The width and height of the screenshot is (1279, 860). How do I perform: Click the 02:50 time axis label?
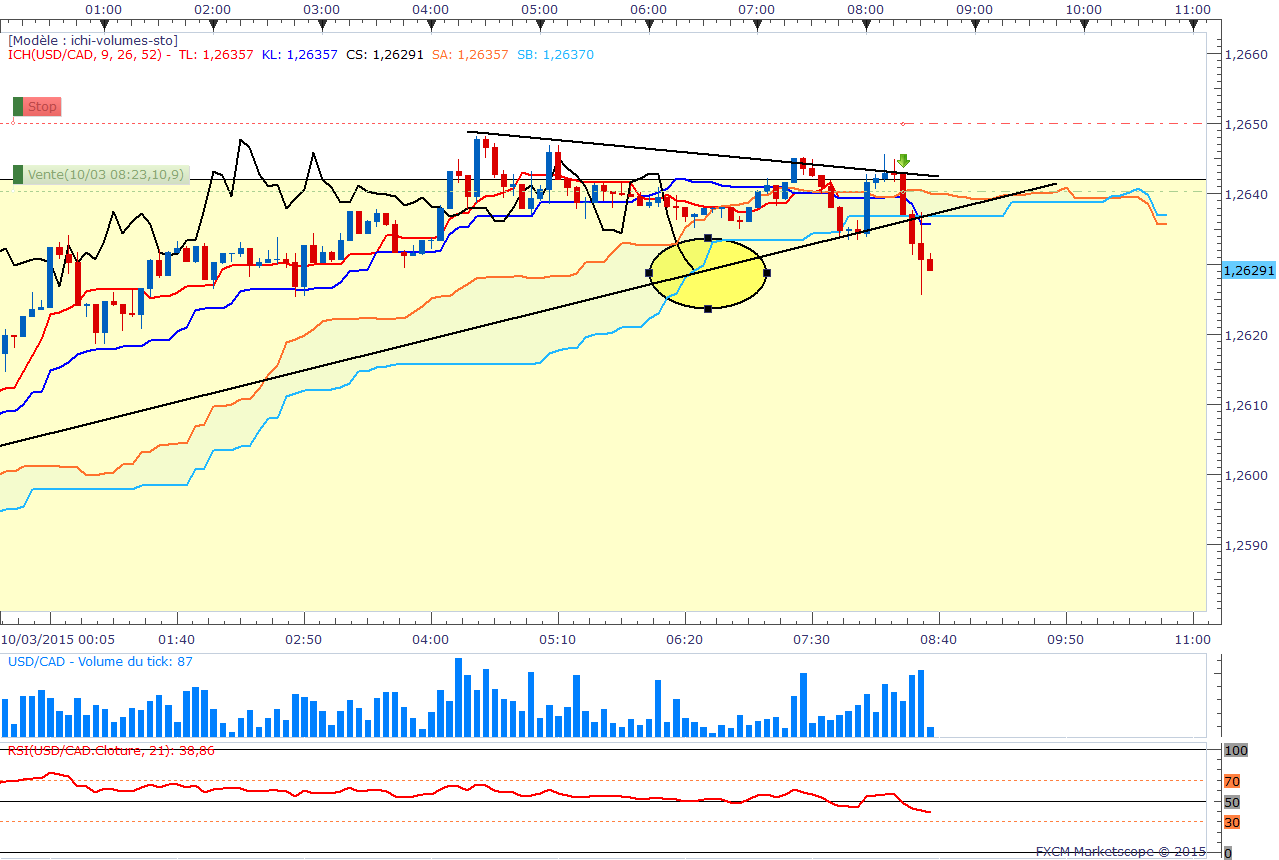click(303, 639)
